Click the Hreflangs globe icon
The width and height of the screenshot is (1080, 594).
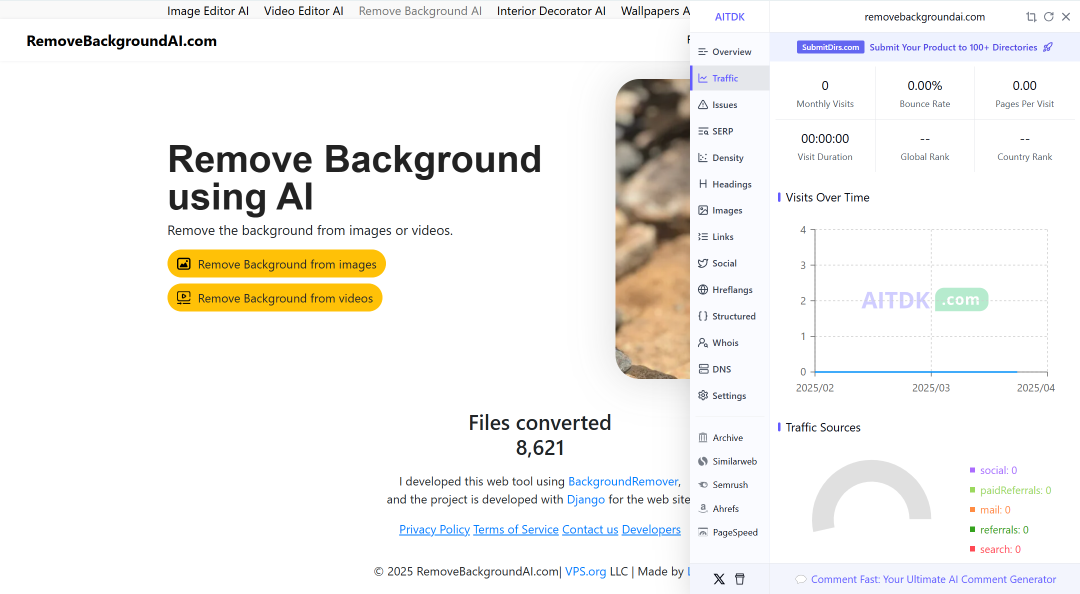tap(703, 289)
